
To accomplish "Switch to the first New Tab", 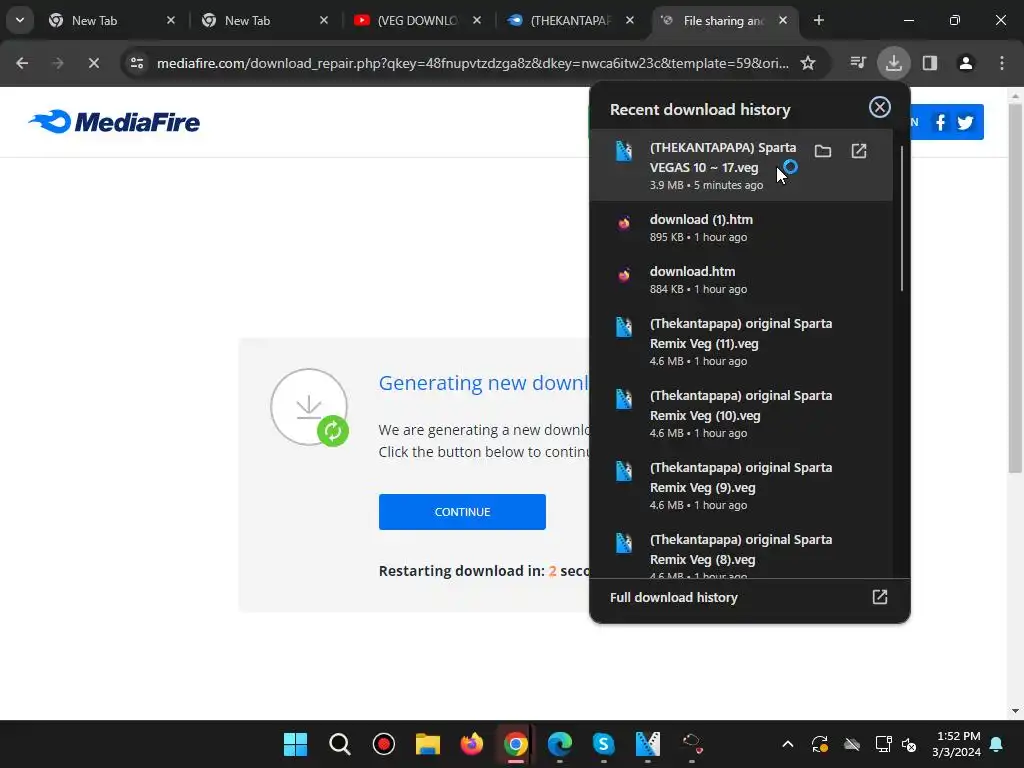I will [x=110, y=21].
